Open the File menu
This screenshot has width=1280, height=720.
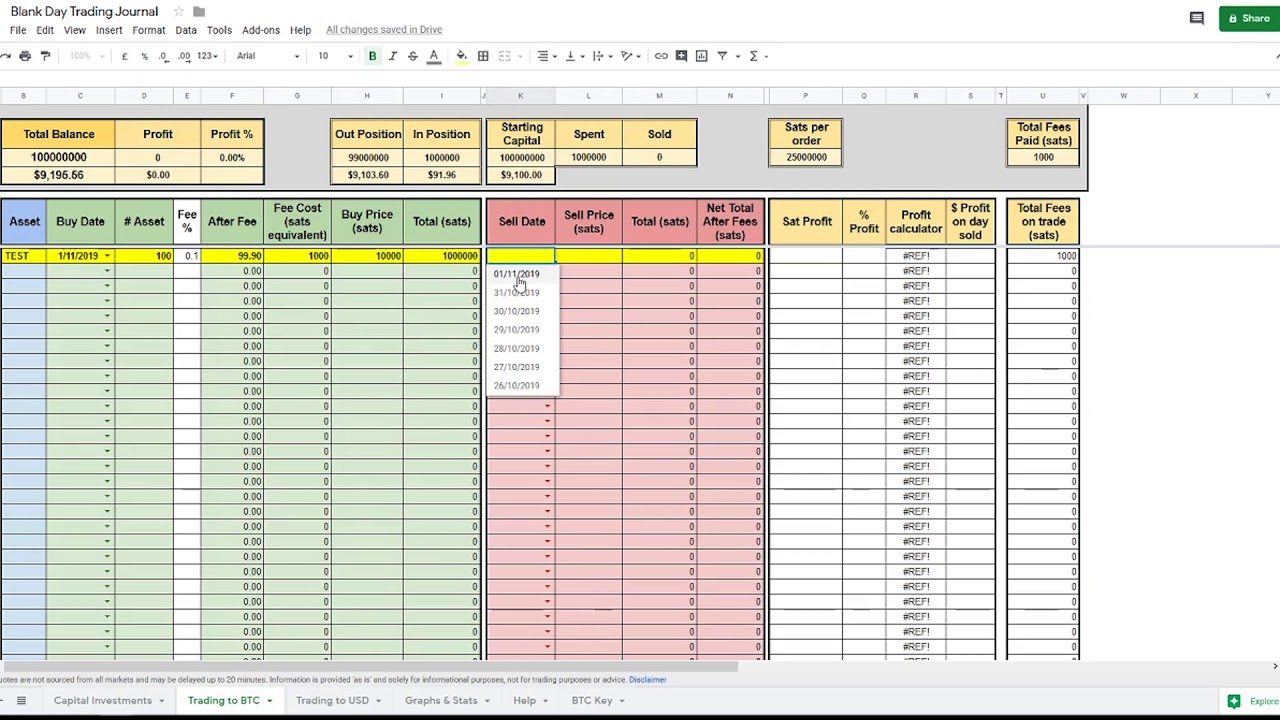point(18,30)
